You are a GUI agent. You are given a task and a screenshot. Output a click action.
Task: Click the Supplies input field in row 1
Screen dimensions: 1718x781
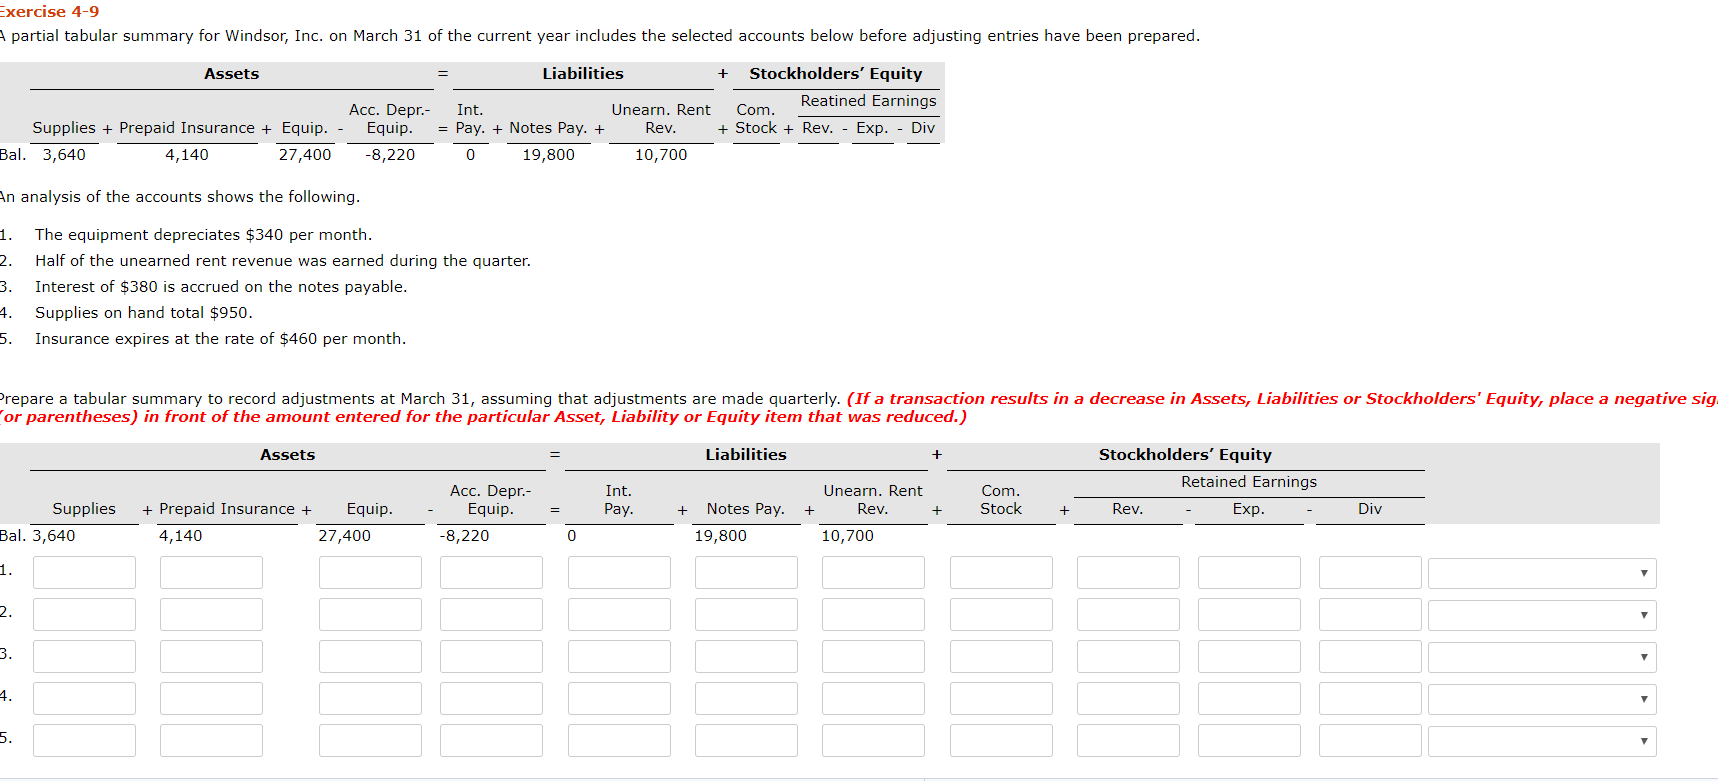[x=84, y=573]
